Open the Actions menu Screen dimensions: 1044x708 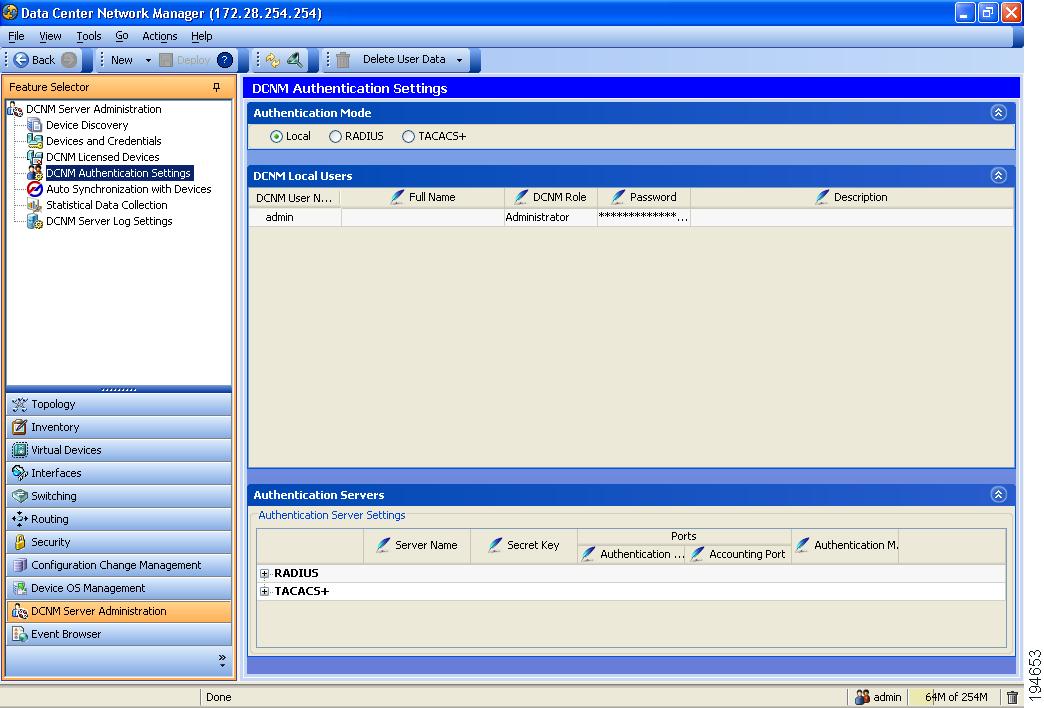pos(160,36)
